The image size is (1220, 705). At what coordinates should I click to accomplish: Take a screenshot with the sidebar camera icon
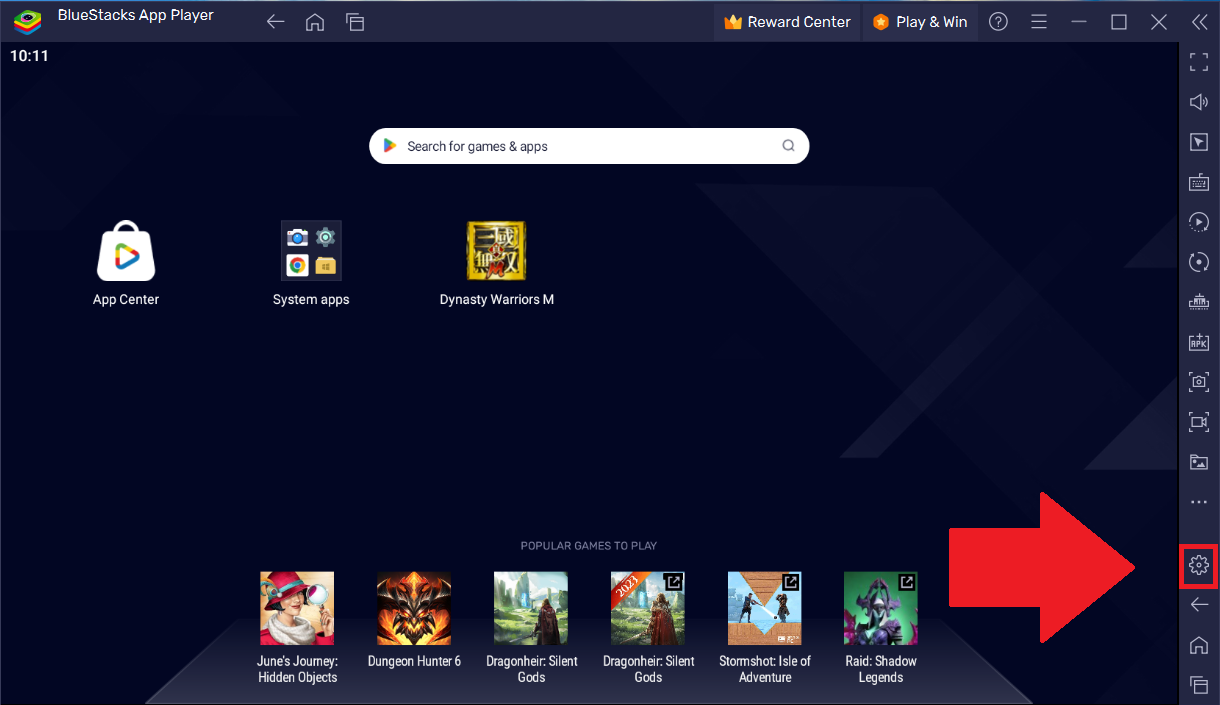tap(1198, 382)
